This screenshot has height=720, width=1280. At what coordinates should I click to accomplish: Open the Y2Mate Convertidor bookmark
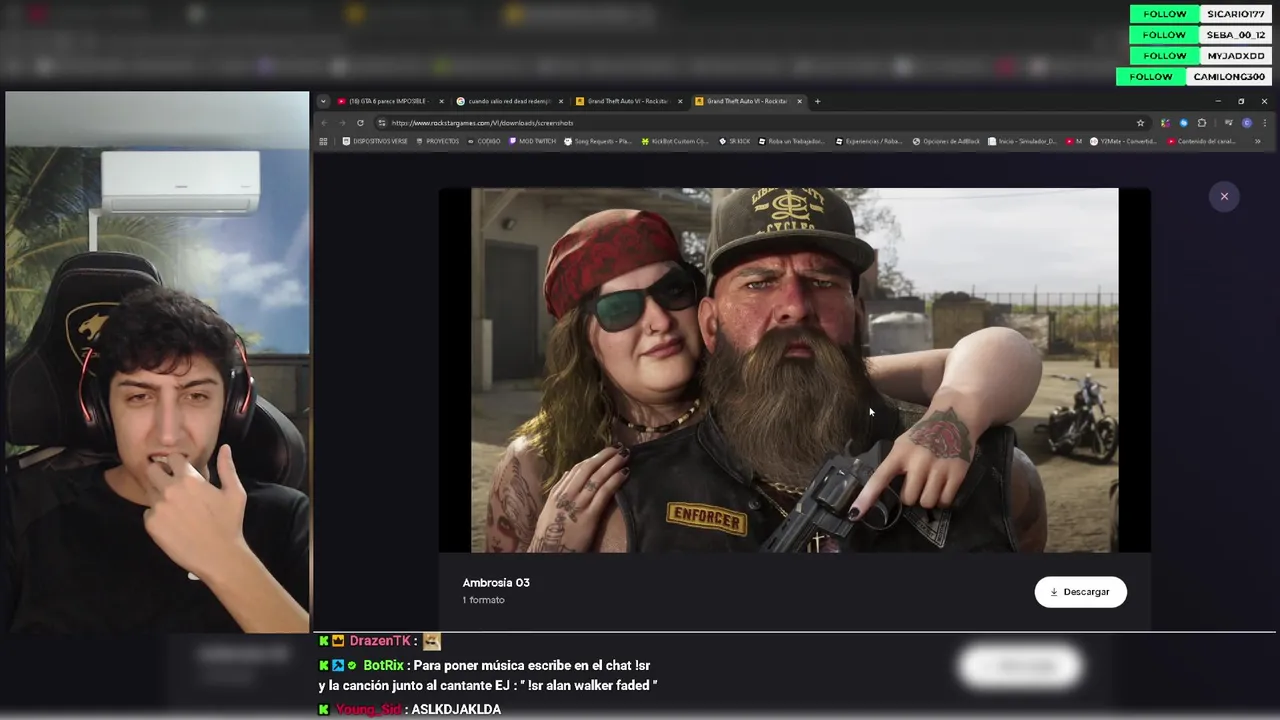[1123, 141]
